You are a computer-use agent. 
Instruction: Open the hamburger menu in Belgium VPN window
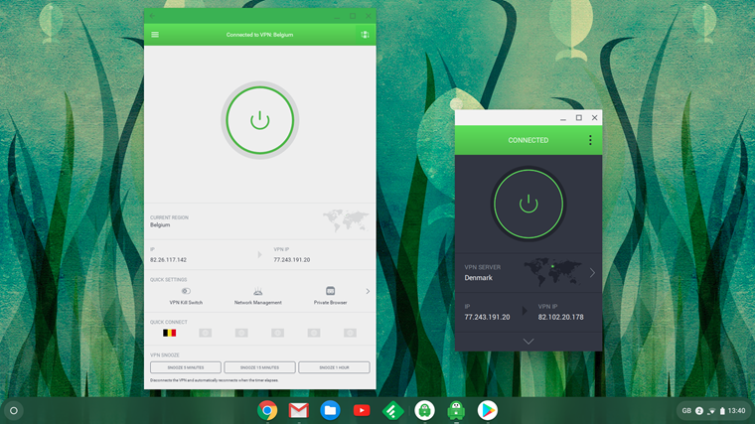click(x=155, y=35)
